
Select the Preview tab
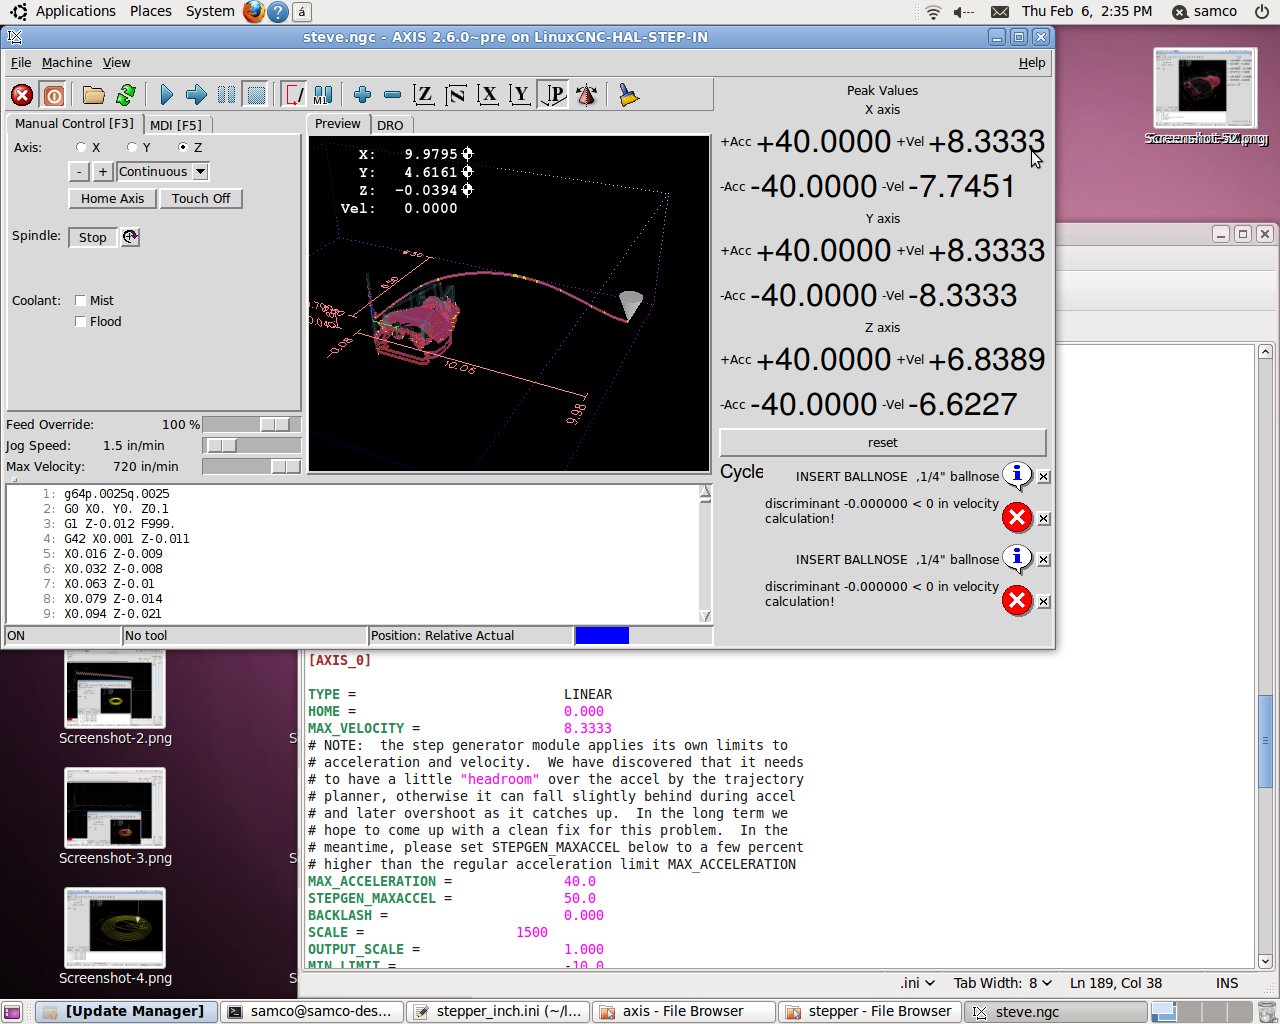[338, 124]
